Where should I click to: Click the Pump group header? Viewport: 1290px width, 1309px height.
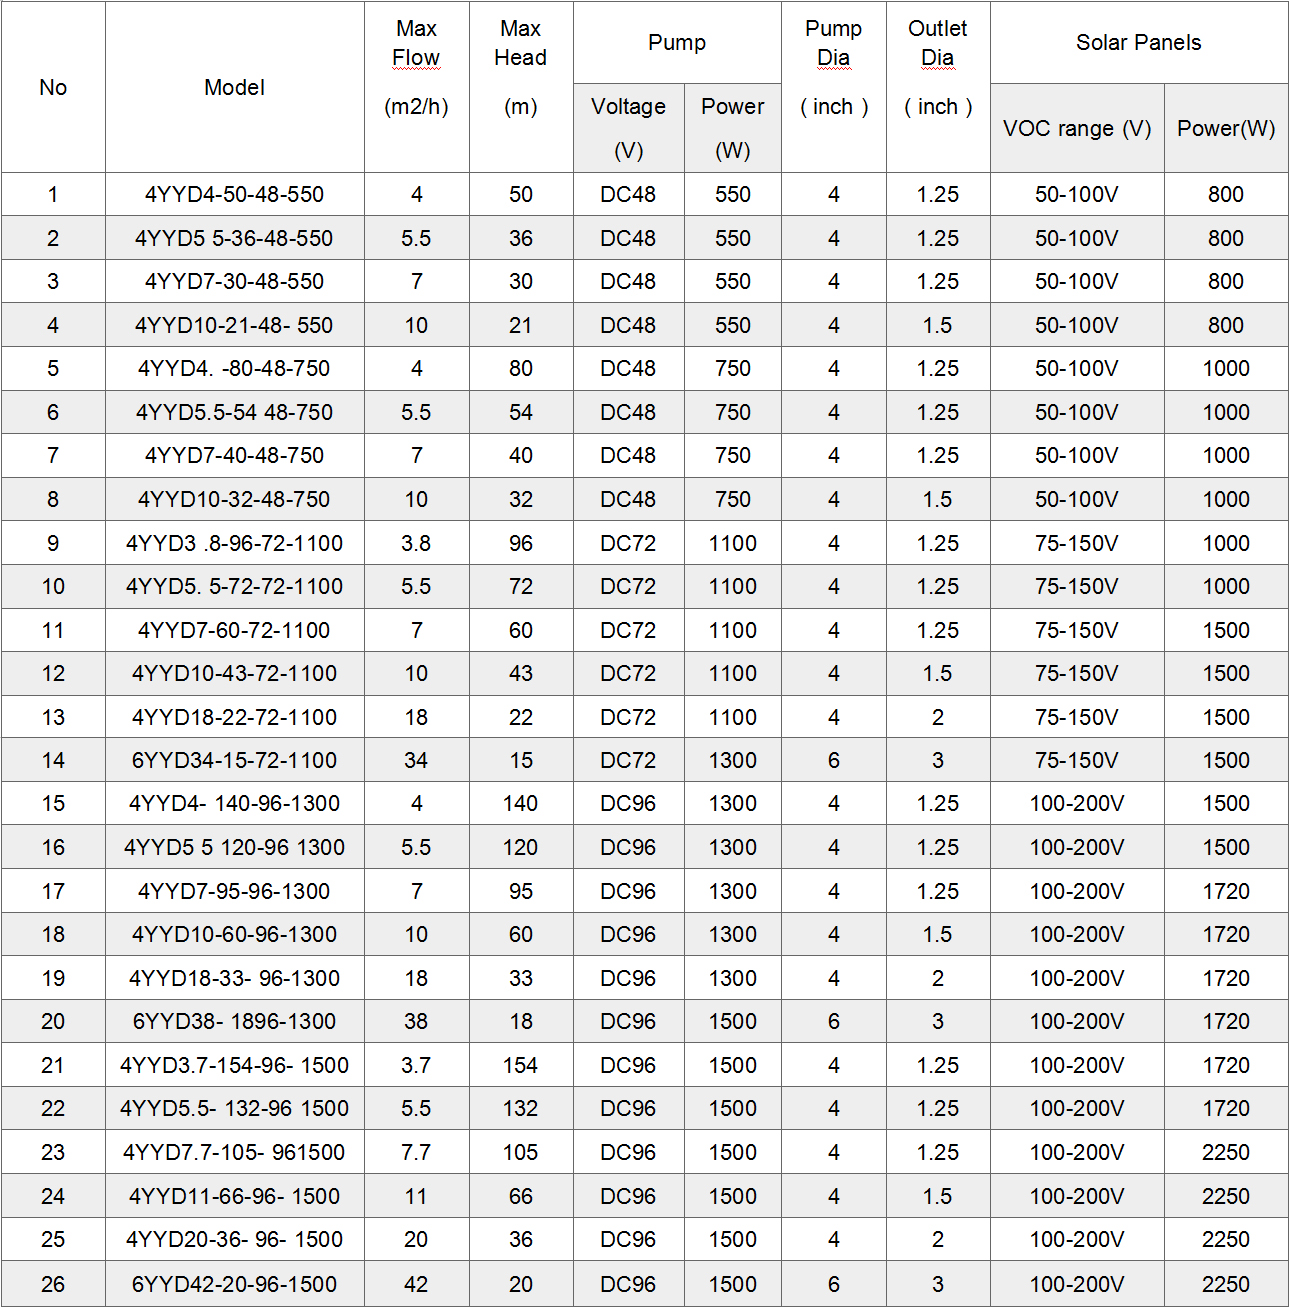tap(677, 42)
